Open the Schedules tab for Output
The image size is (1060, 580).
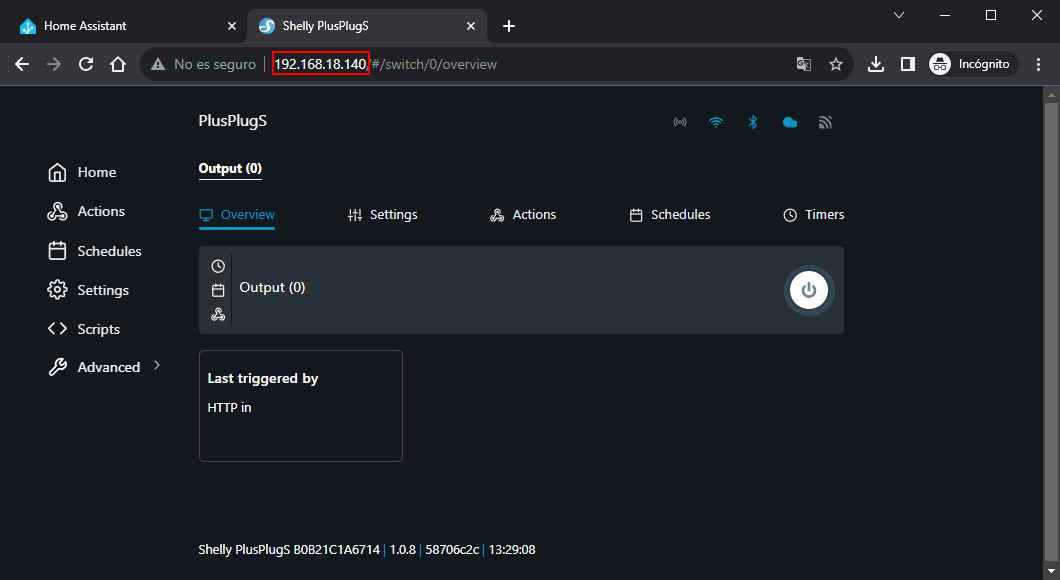(x=669, y=215)
